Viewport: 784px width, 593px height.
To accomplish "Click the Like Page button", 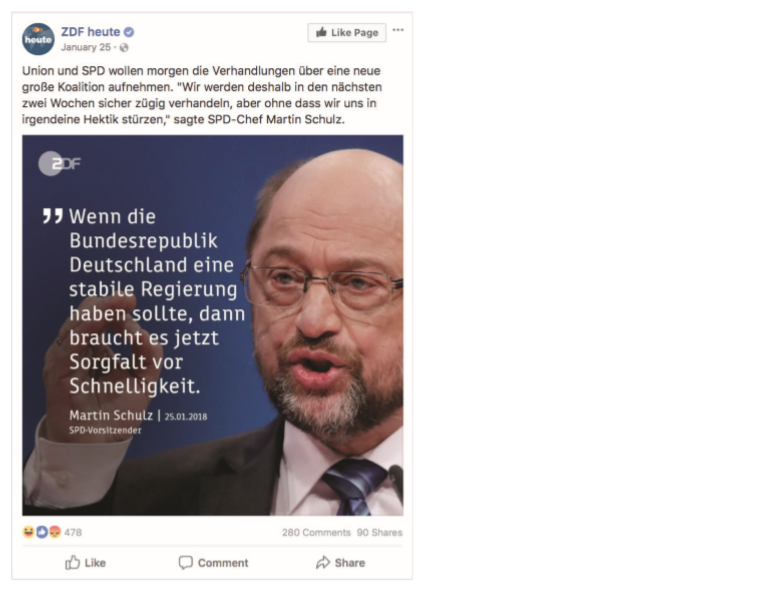I will (346, 32).
